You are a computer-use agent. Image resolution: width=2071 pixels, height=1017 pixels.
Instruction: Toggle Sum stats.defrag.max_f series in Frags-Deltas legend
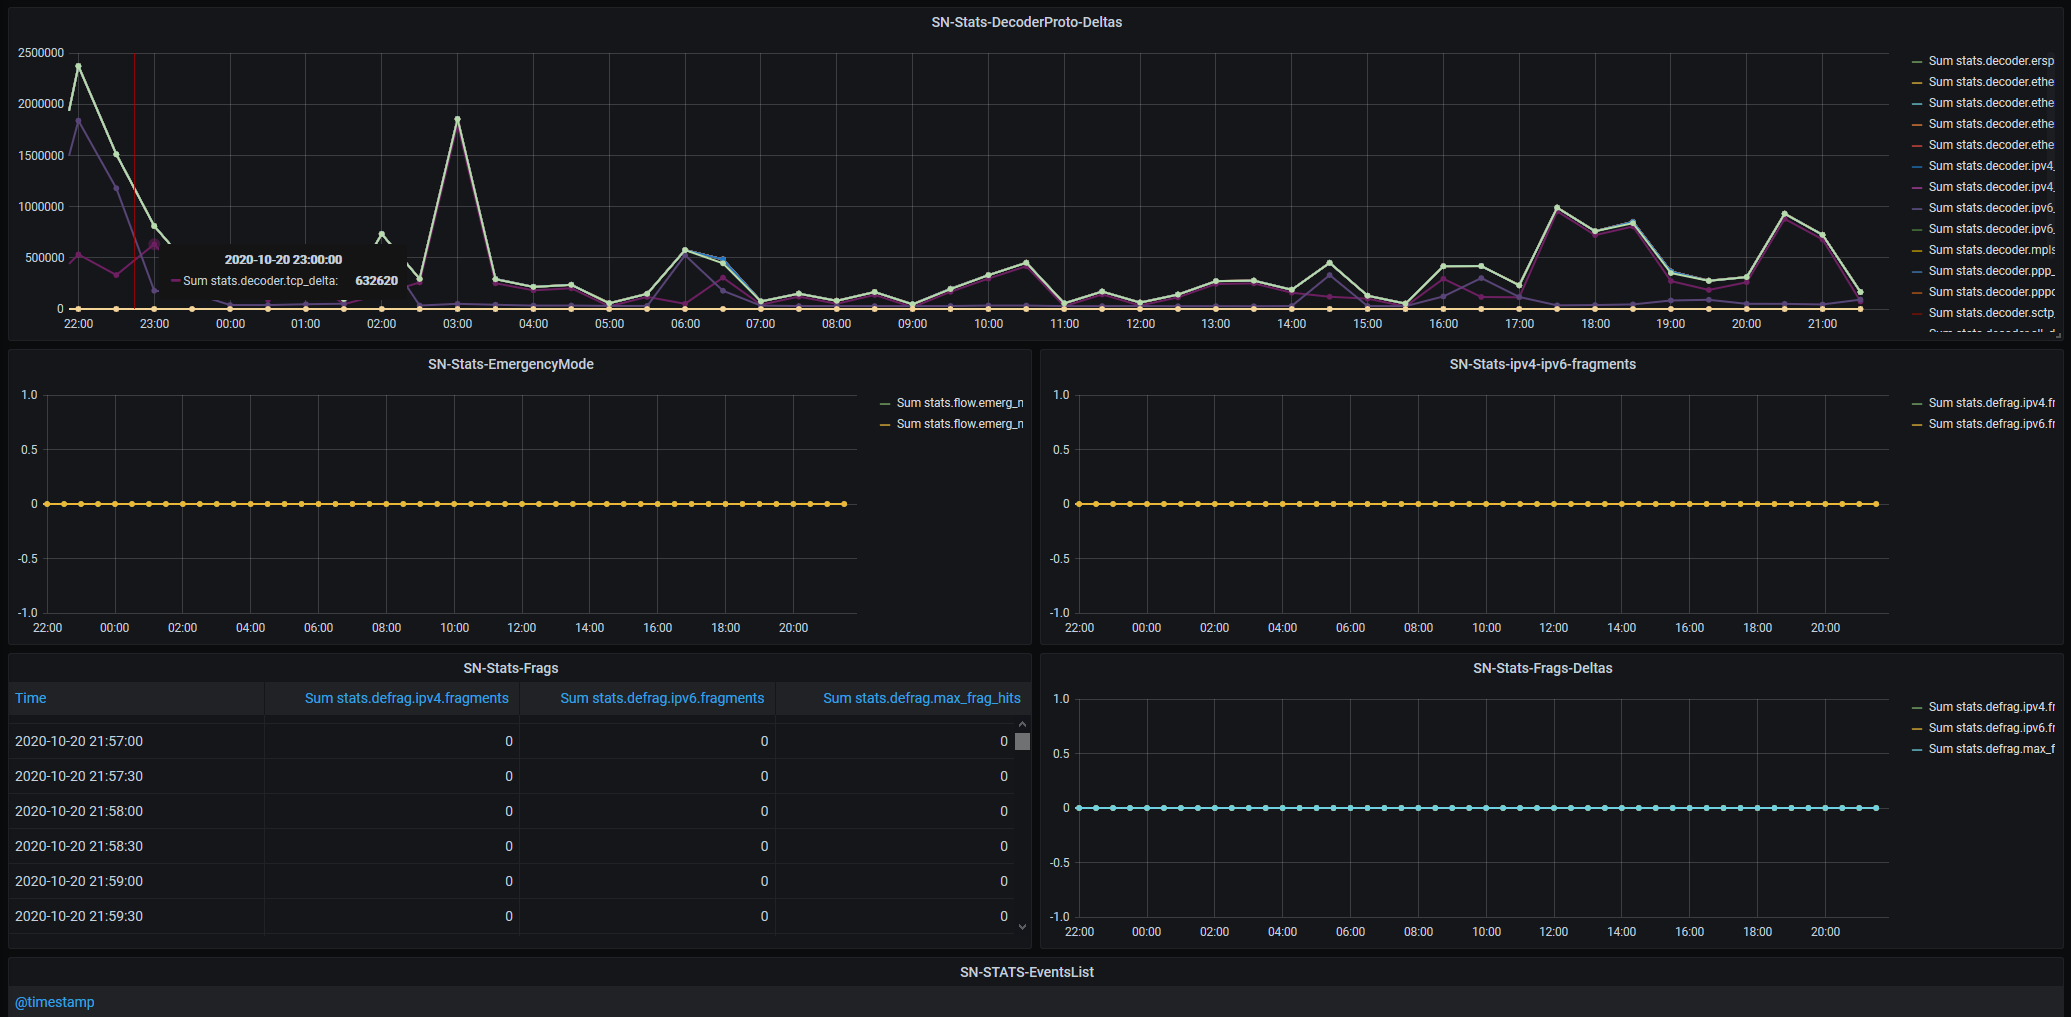coord(1991,749)
